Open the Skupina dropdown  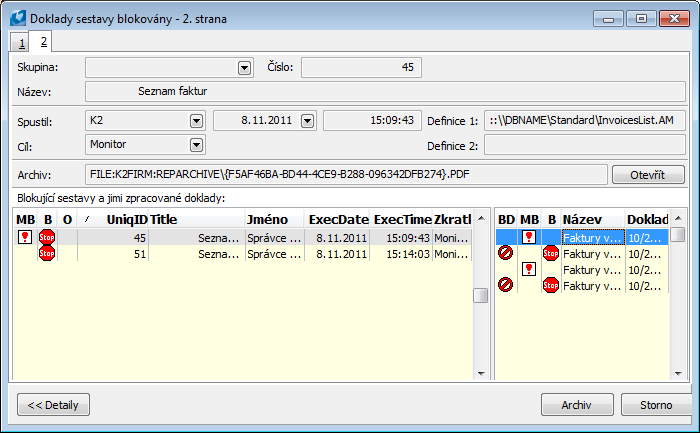point(244,68)
